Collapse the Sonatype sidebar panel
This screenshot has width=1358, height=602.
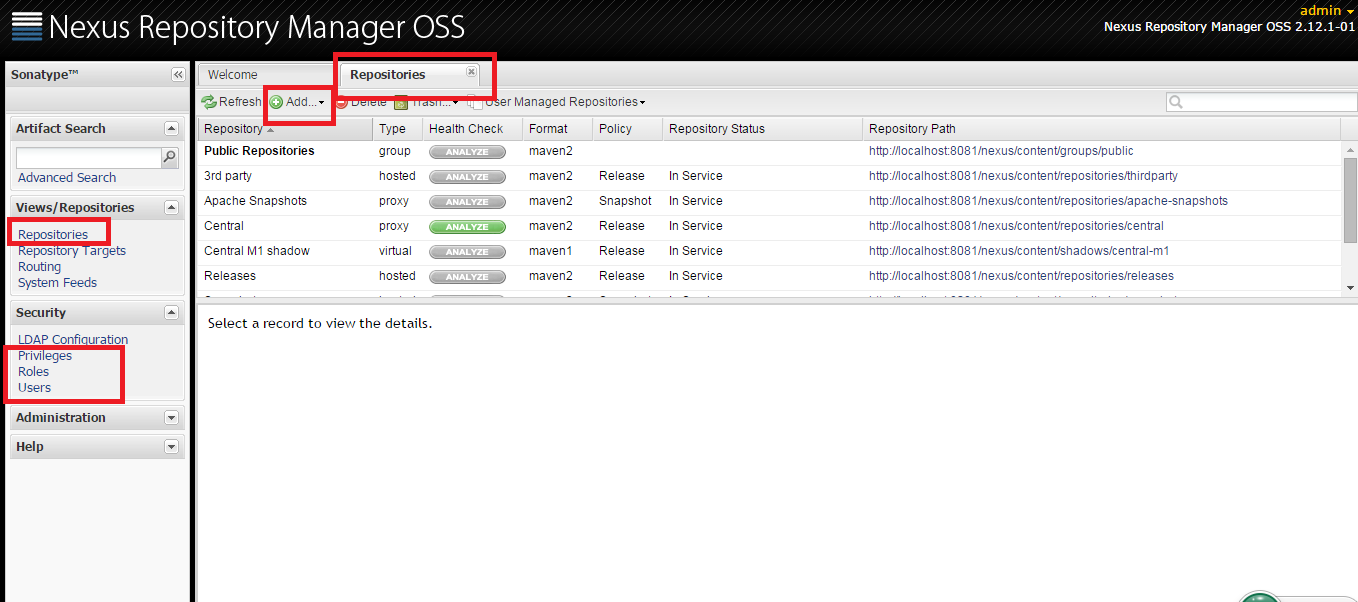click(x=178, y=74)
